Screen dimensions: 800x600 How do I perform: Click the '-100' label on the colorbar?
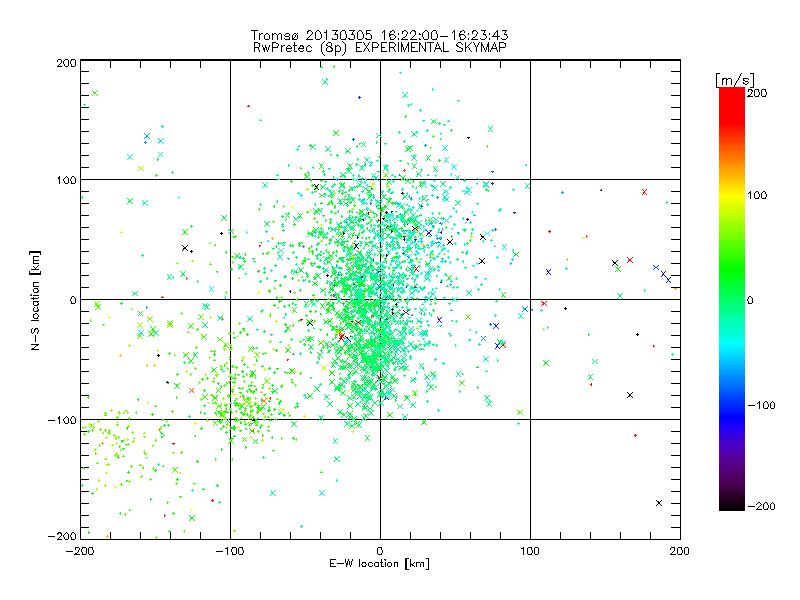coord(761,406)
